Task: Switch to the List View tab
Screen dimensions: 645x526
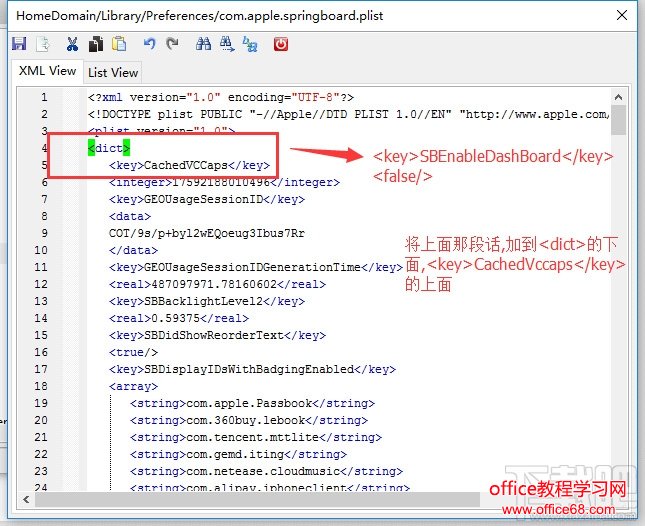Action: [x=113, y=72]
